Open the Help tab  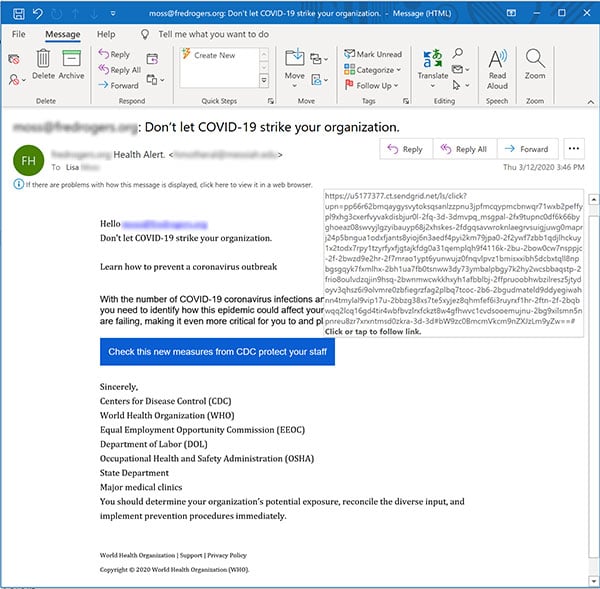[106, 34]
